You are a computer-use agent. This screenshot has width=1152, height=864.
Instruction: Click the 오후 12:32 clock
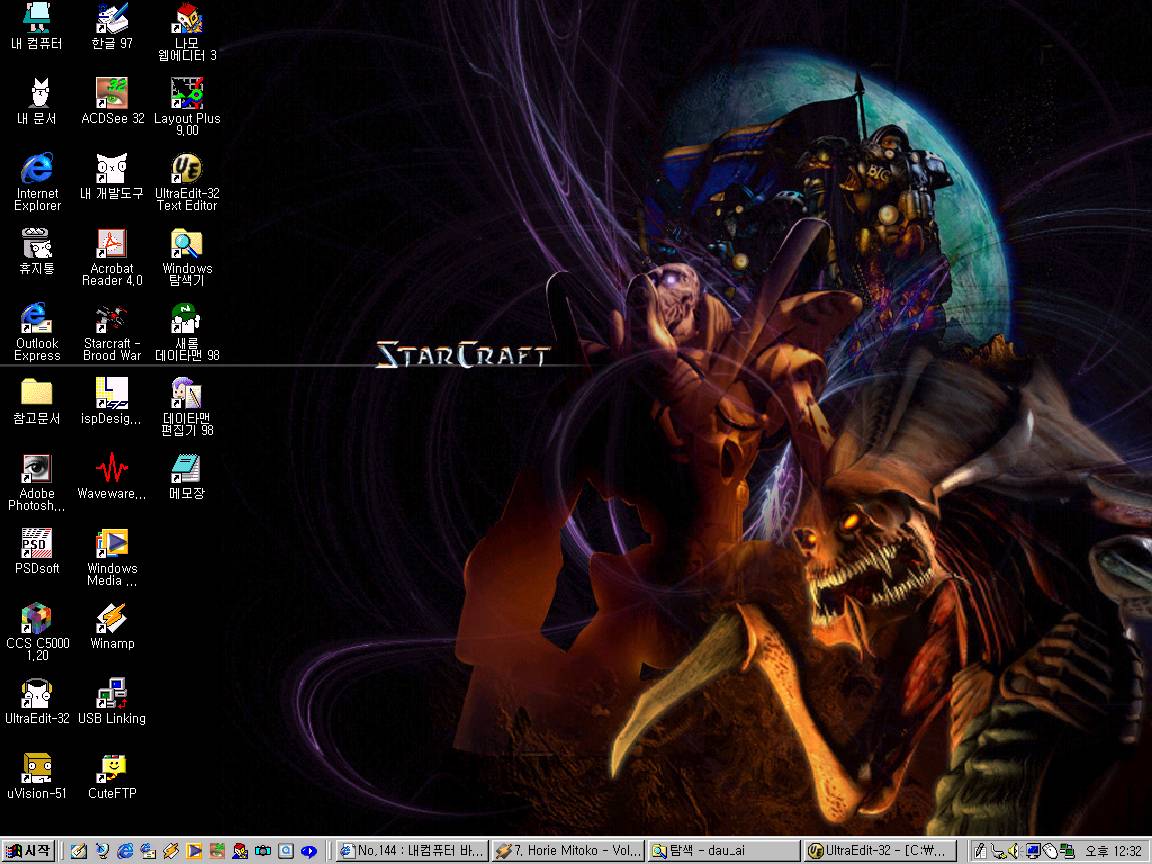[1112, 851]
